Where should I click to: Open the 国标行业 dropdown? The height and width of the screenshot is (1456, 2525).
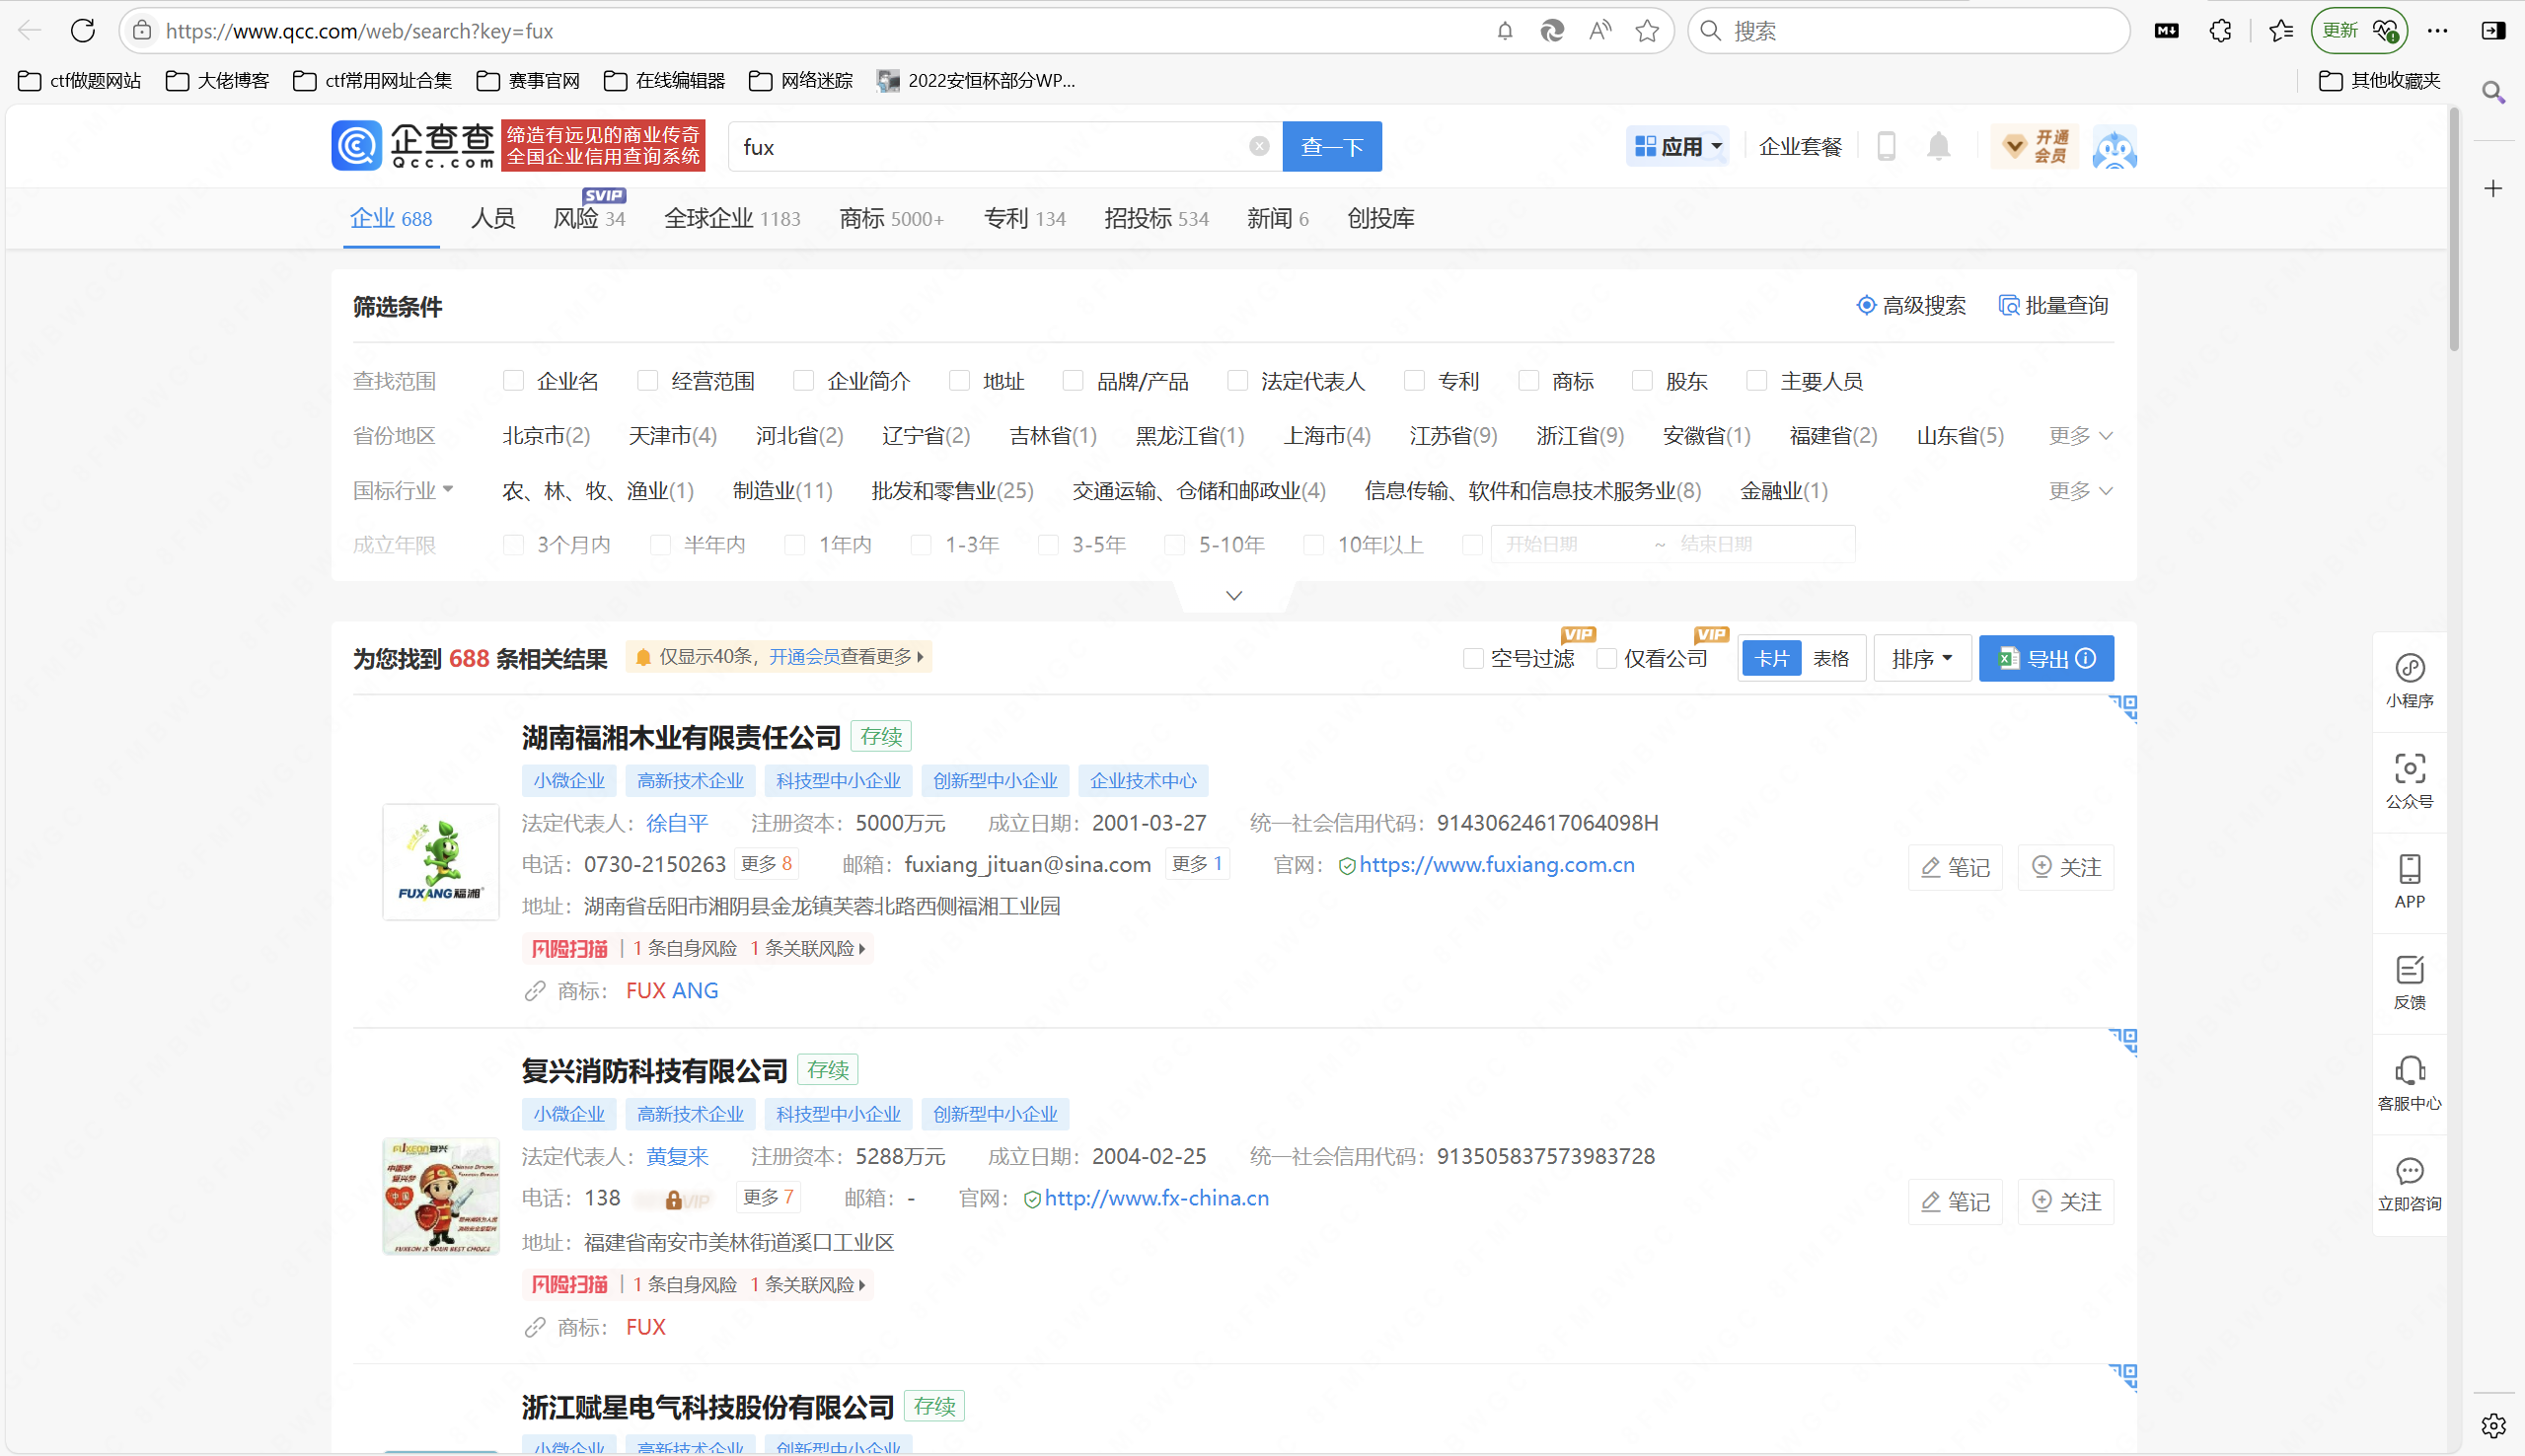tap(403, 490)
